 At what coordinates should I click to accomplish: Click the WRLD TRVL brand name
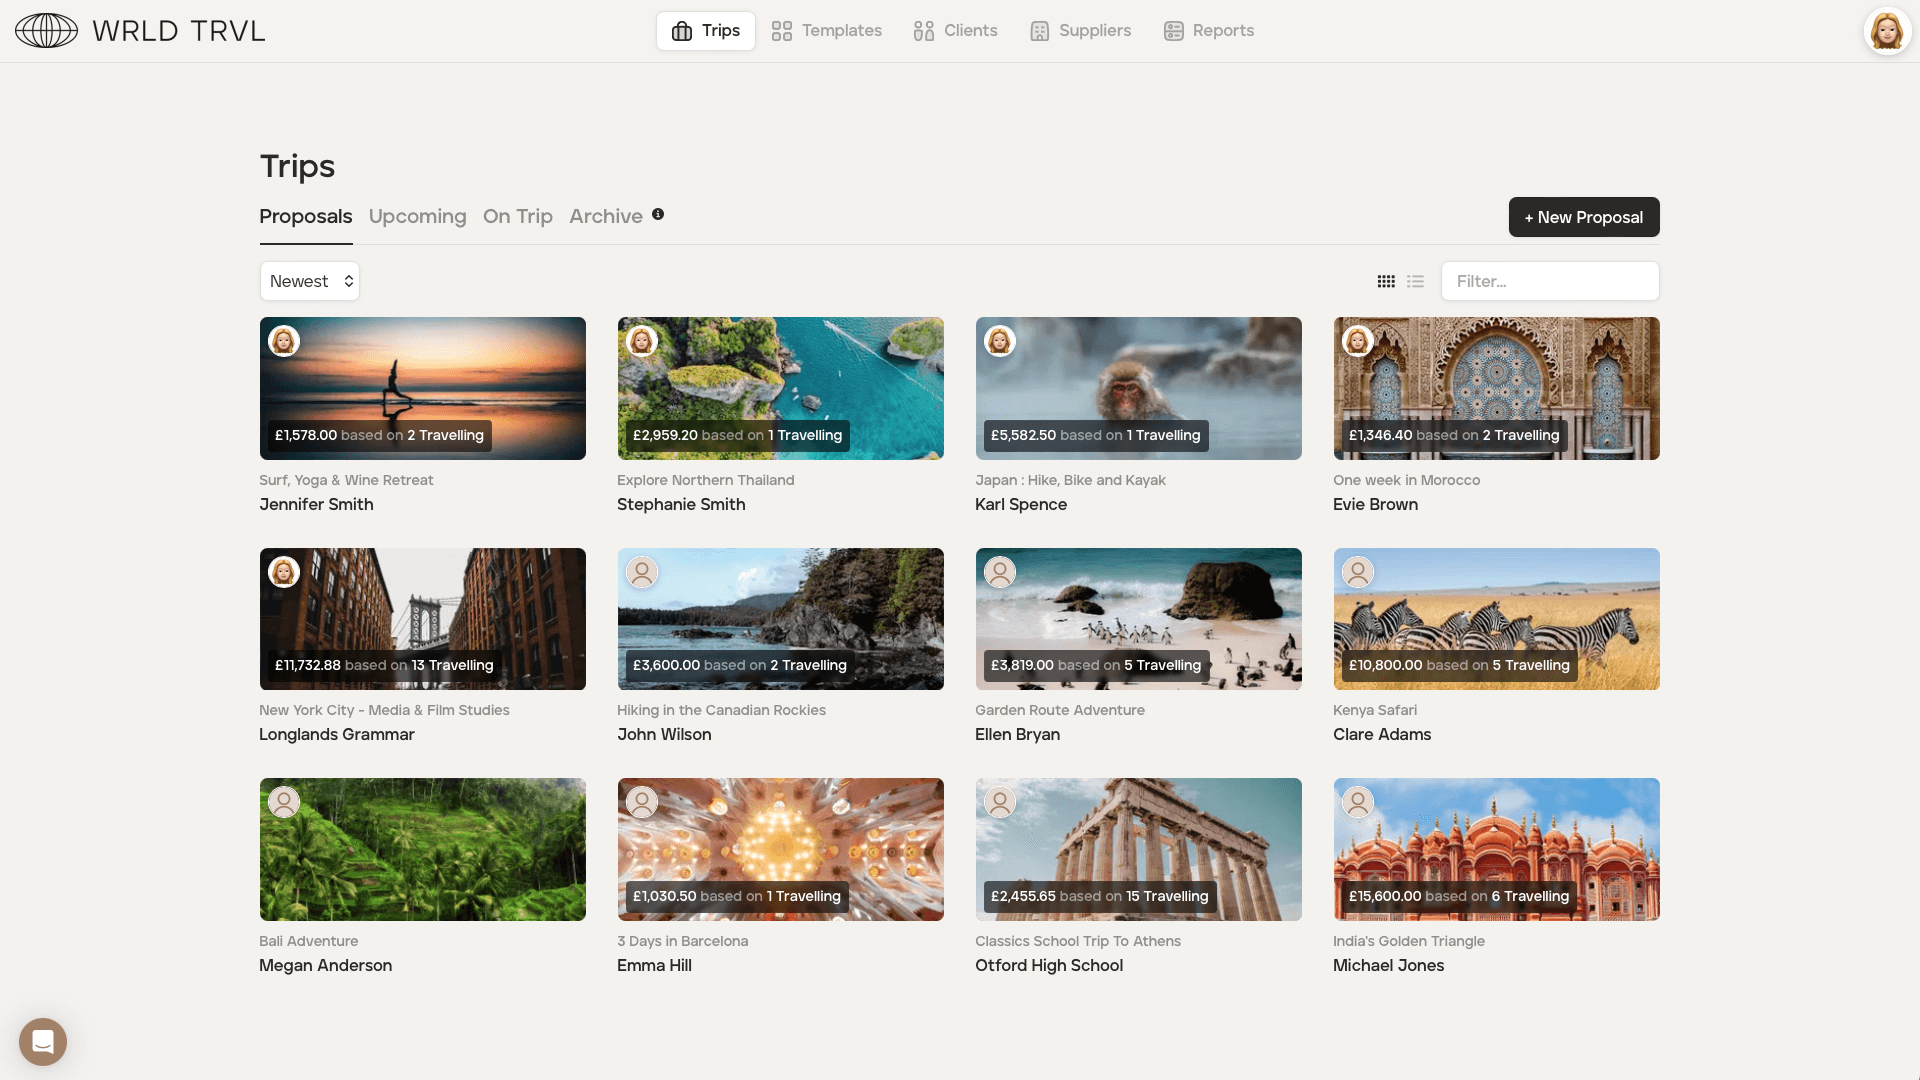(179, 31)
